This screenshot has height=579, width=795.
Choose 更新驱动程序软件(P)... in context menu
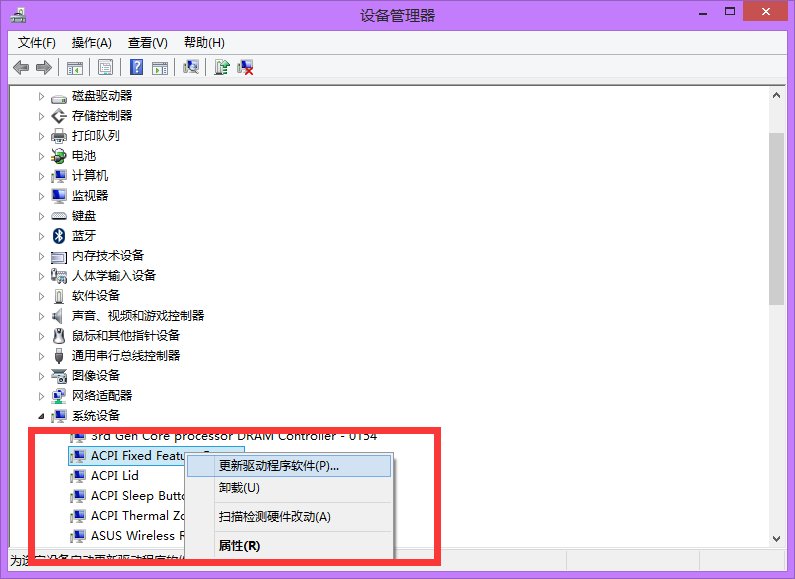pos(289,466)
